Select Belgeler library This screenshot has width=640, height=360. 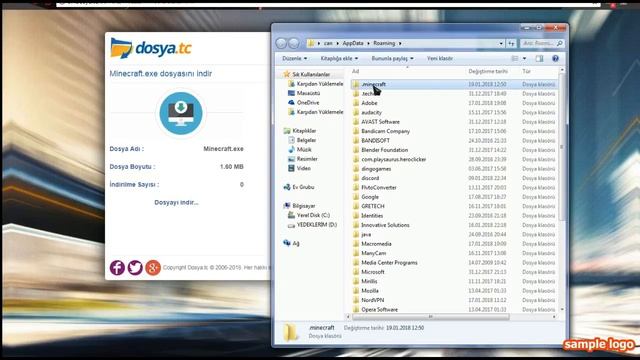click(306, 140)
